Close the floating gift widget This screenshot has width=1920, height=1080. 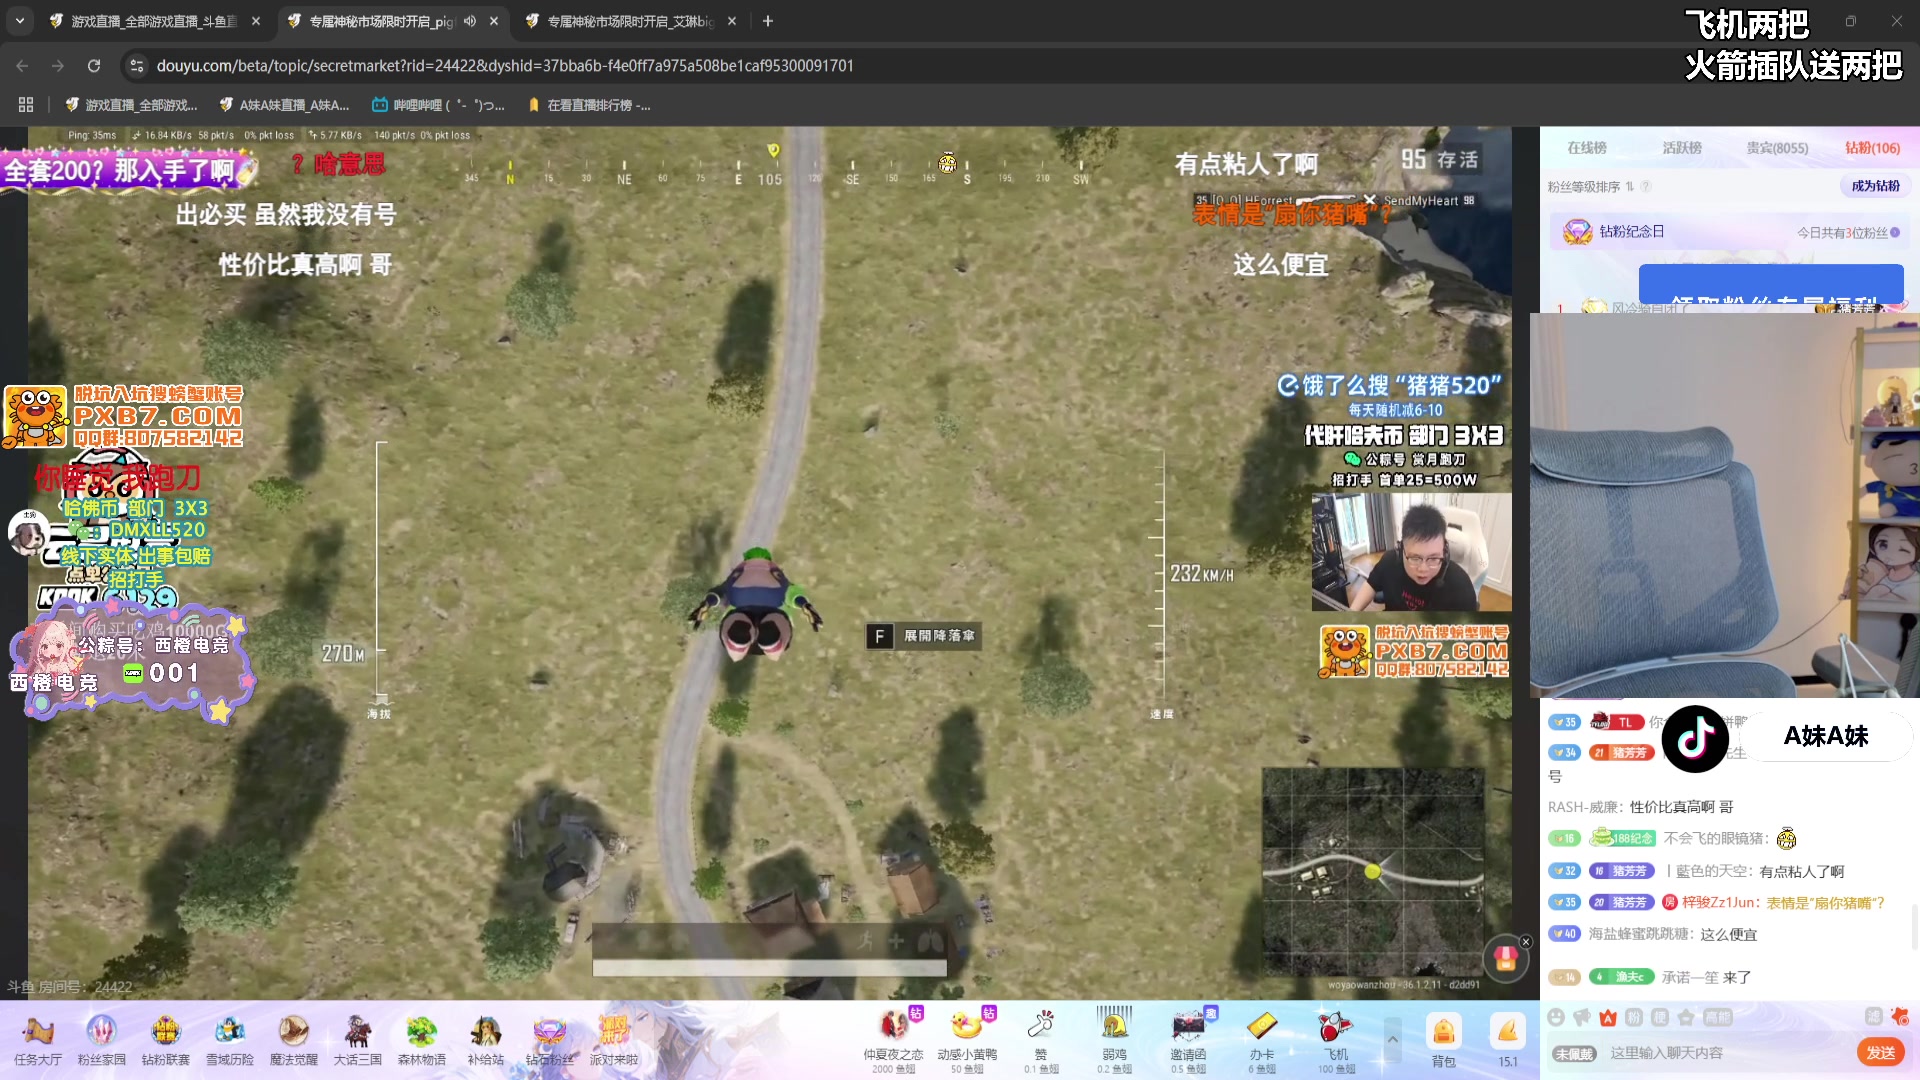pos(1526,942)
